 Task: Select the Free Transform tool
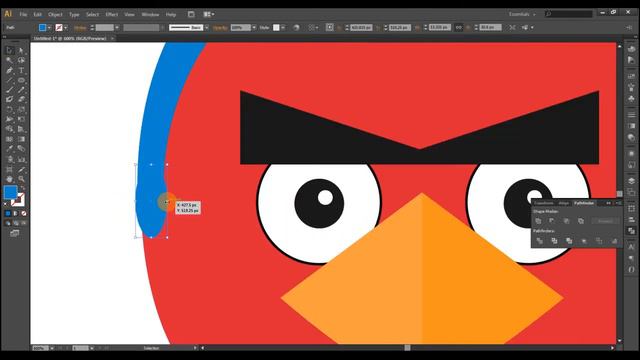(21, 119)
